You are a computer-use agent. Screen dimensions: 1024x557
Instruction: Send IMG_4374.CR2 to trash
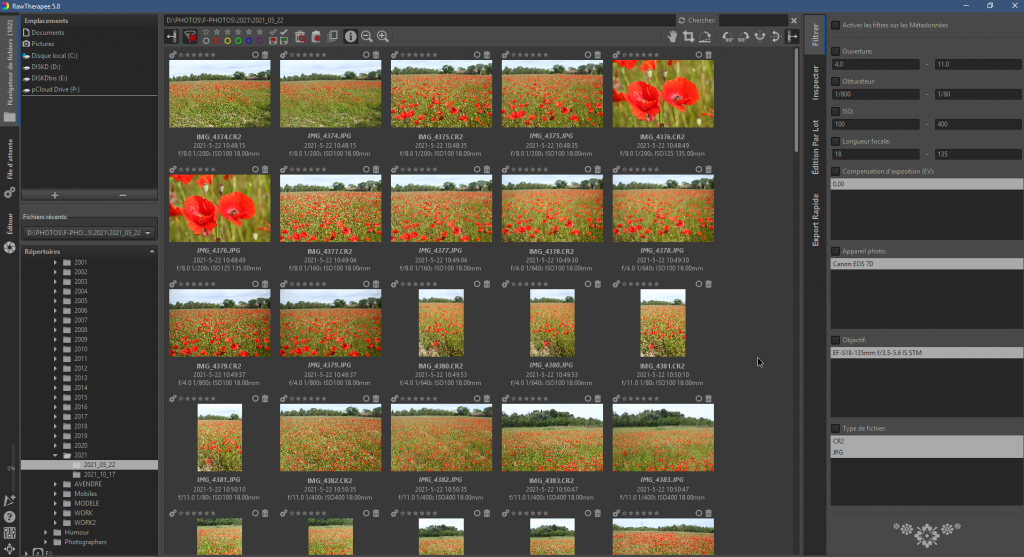click(265, 55)
